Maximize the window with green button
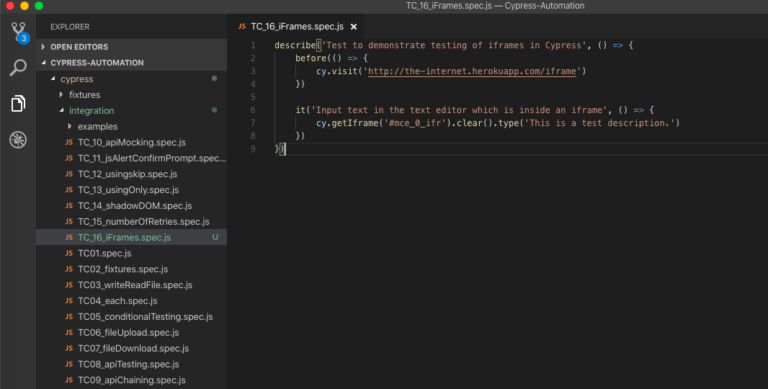The image size is (768, 389). 39,6
